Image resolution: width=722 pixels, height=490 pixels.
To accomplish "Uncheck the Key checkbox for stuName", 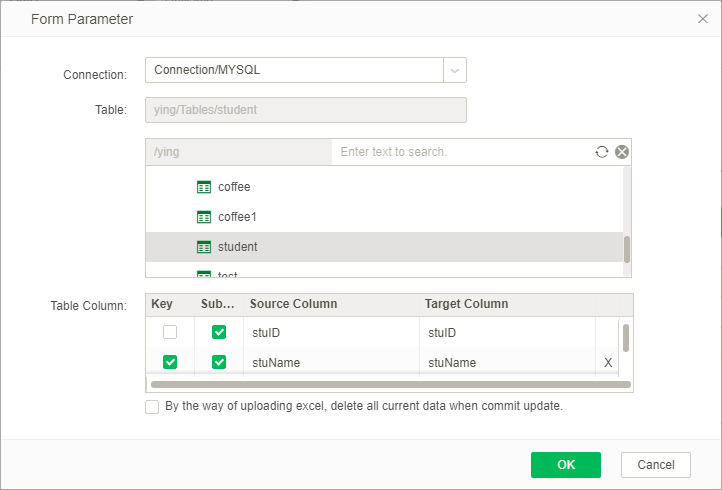I will (x=170, y=362).
